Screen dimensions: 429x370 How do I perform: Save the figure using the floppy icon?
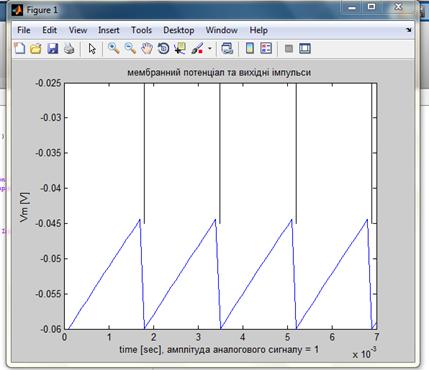(53, 49)
